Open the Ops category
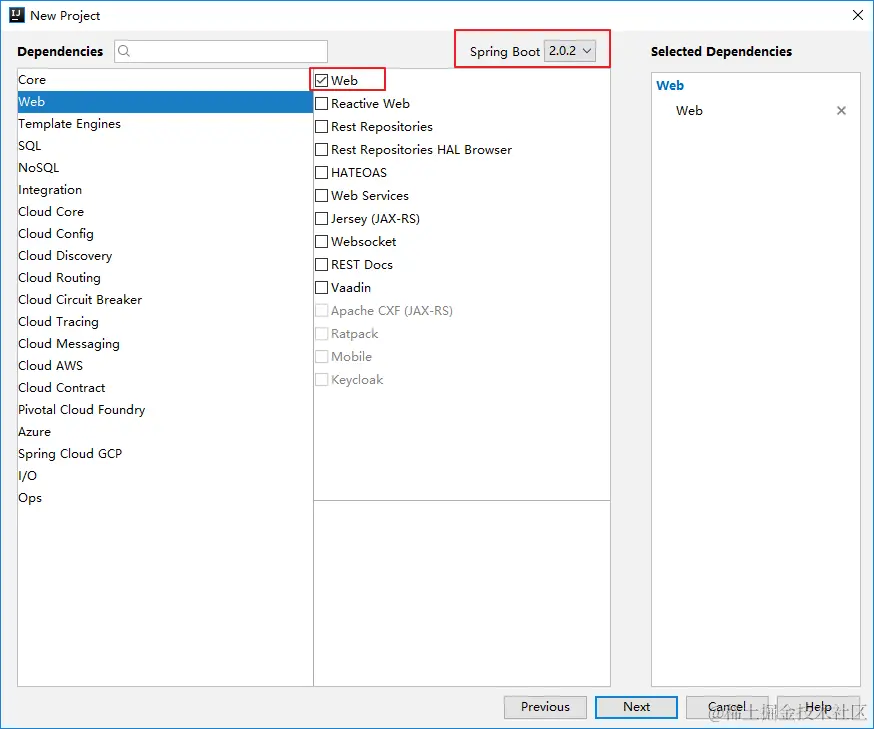The width and height of the screenshot is (874, 729). point(165,498)
